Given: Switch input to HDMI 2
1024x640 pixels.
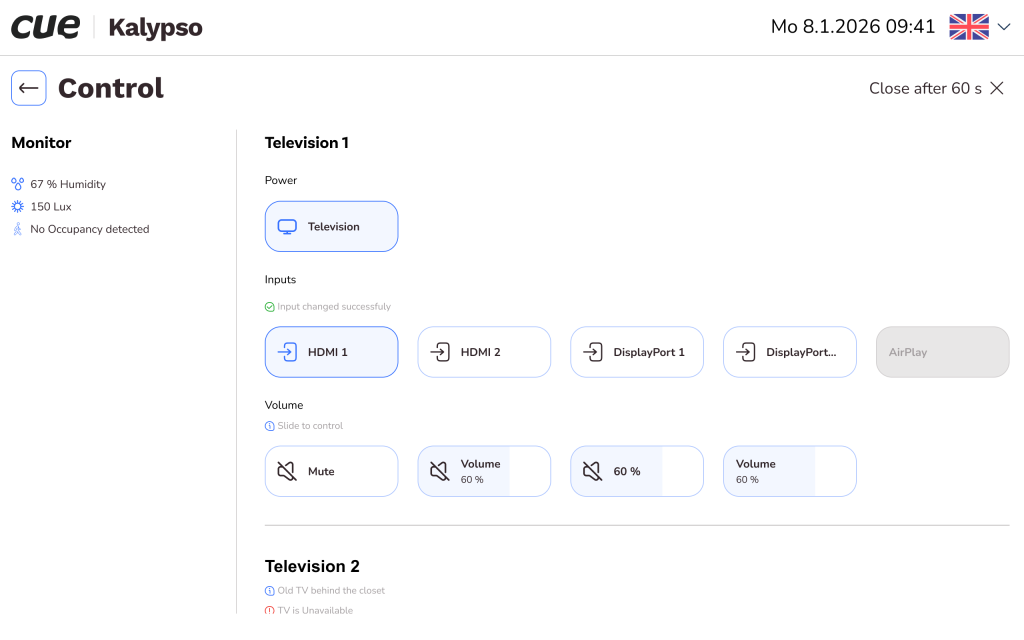Looking at the screenshot, I should (484, 352).
